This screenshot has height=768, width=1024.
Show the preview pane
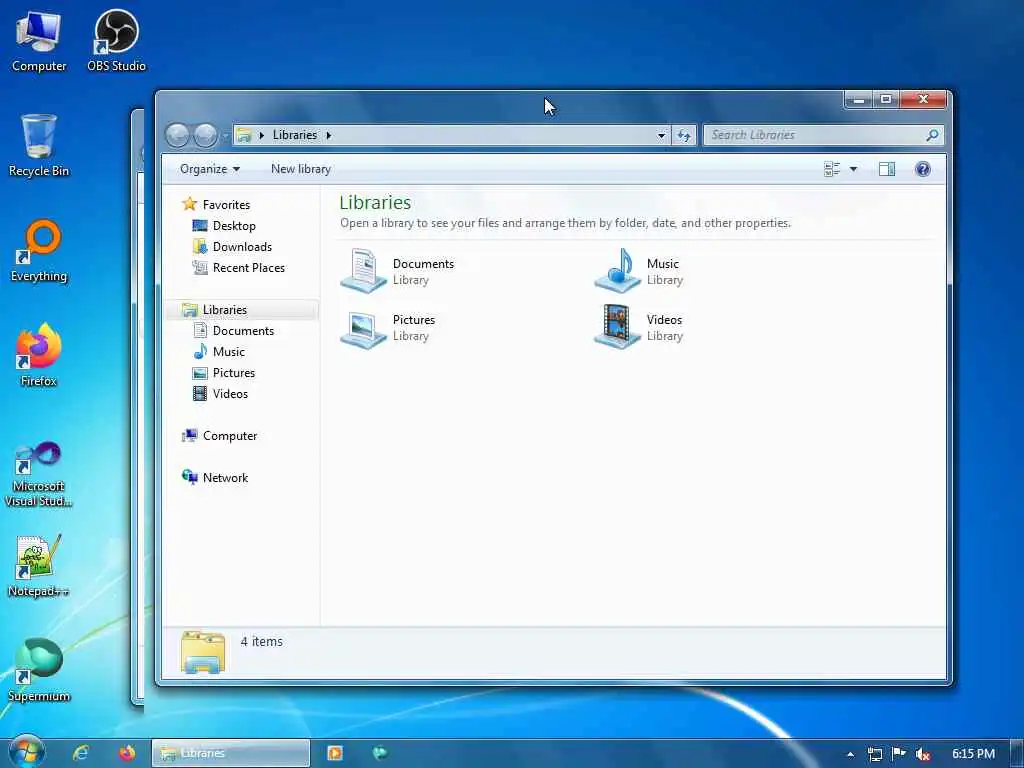point(887,169)
